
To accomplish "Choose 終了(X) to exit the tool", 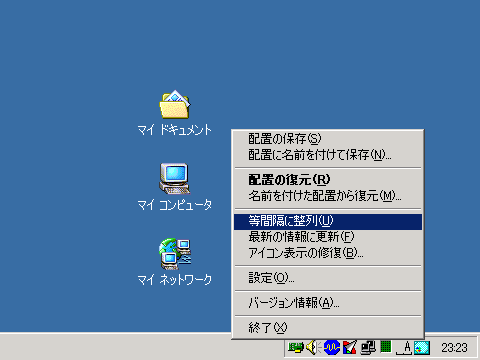I will [x=328, y=328].
